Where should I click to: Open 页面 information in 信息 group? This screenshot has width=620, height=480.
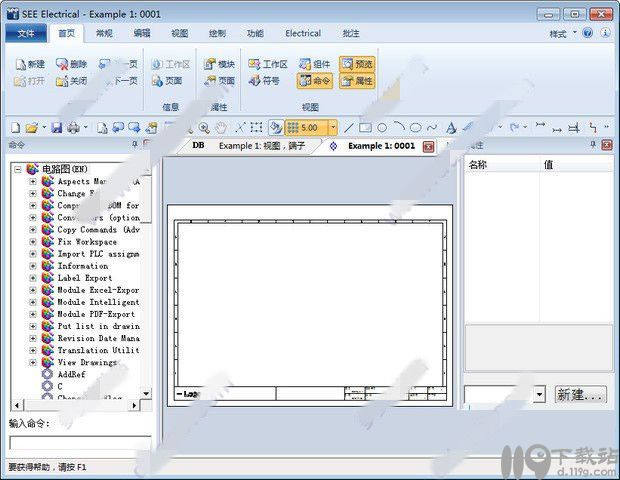167,81
